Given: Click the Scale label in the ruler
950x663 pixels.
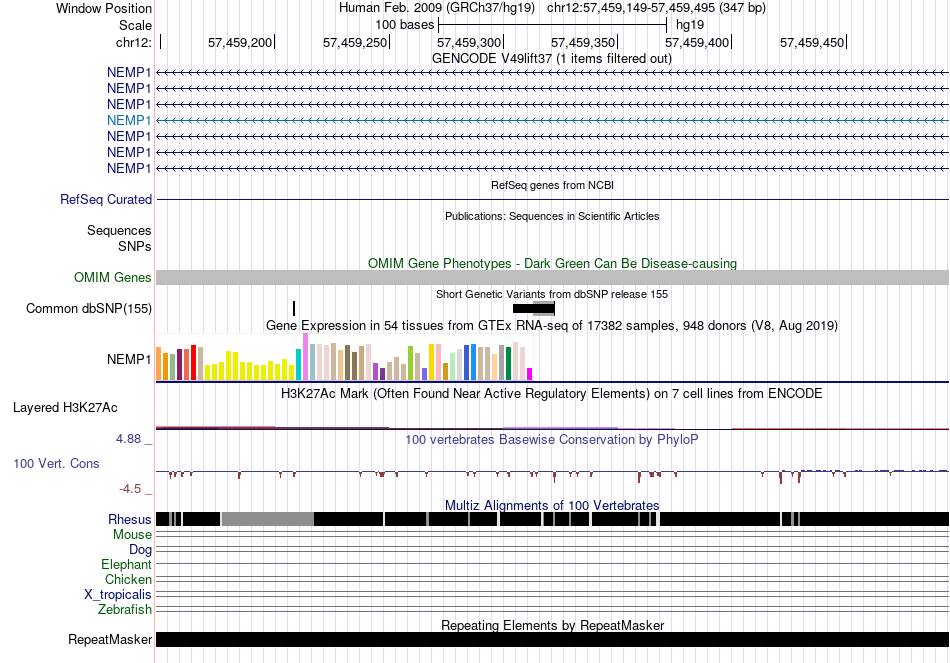Looking at the screenshot, I should tap(135, 25).
